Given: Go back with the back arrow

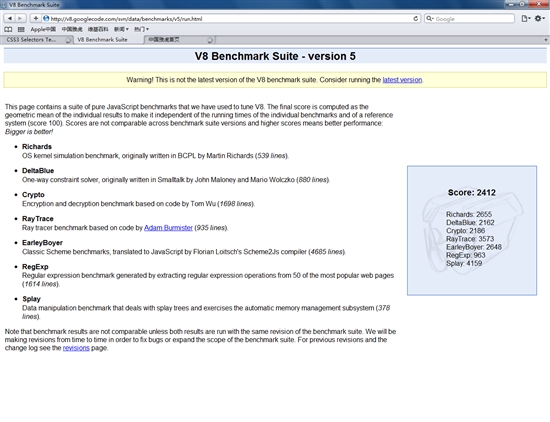Looking at the screenshot, I should pyautogui.click(x=10, y=19).
